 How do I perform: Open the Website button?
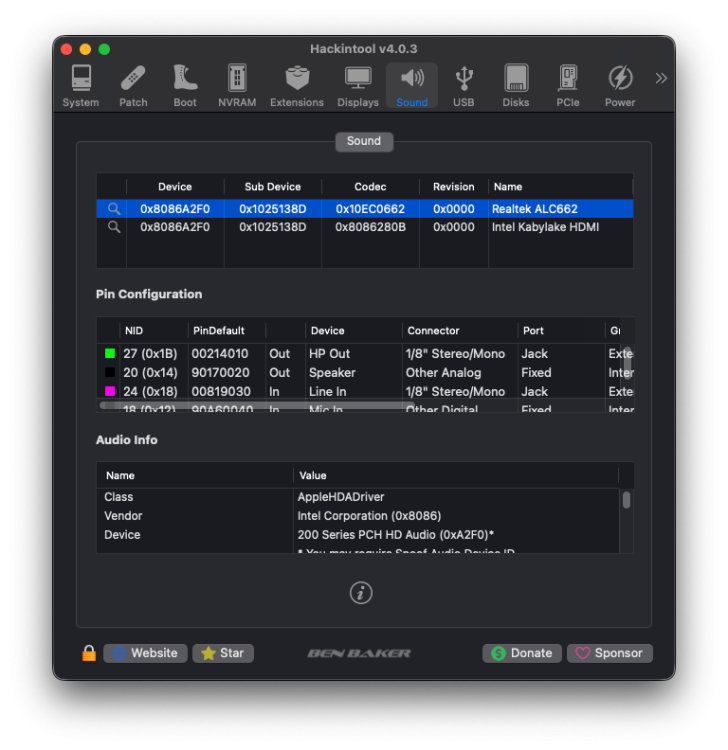pyautogui.click(x=145, y=653)
